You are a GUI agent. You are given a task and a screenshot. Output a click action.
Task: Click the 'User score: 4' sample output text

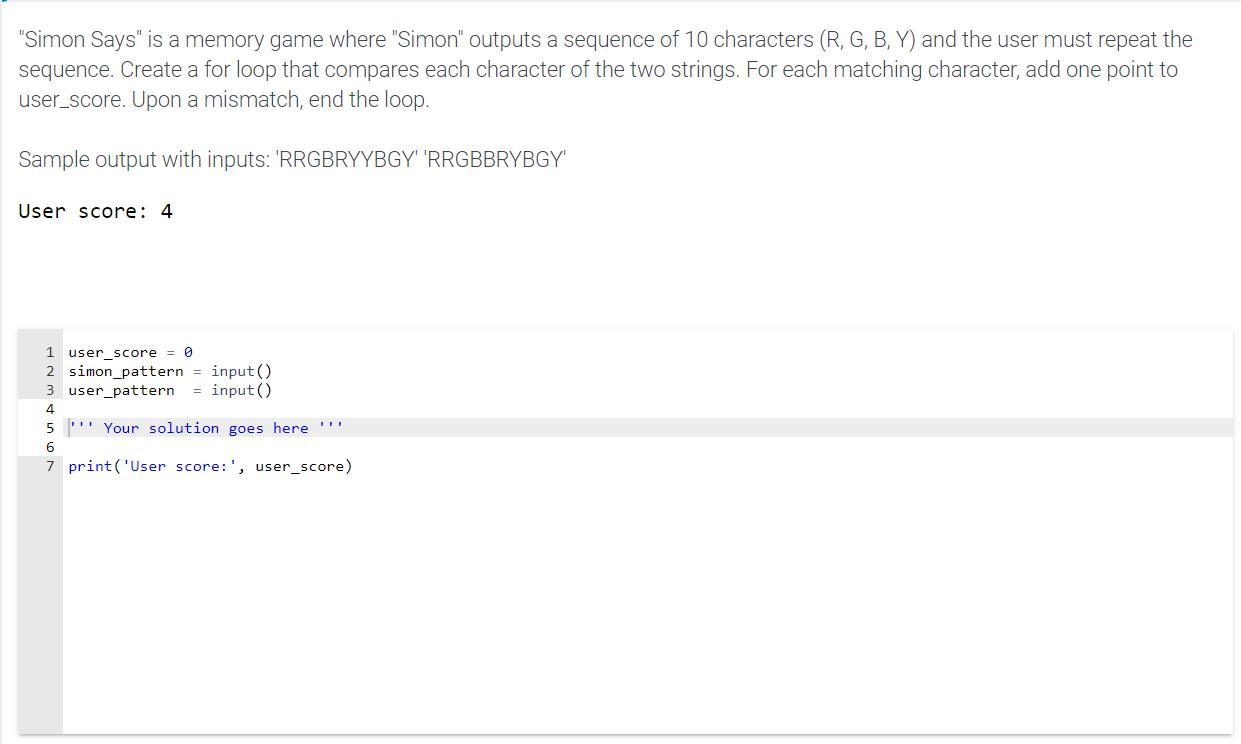[95, 211]
